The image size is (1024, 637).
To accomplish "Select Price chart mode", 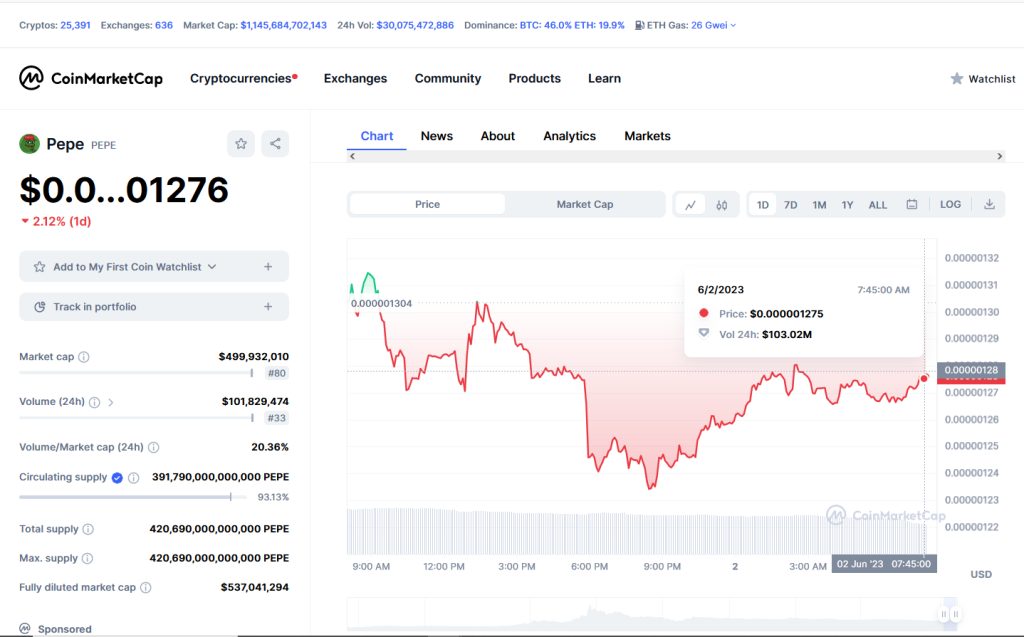I will [427, 204].
